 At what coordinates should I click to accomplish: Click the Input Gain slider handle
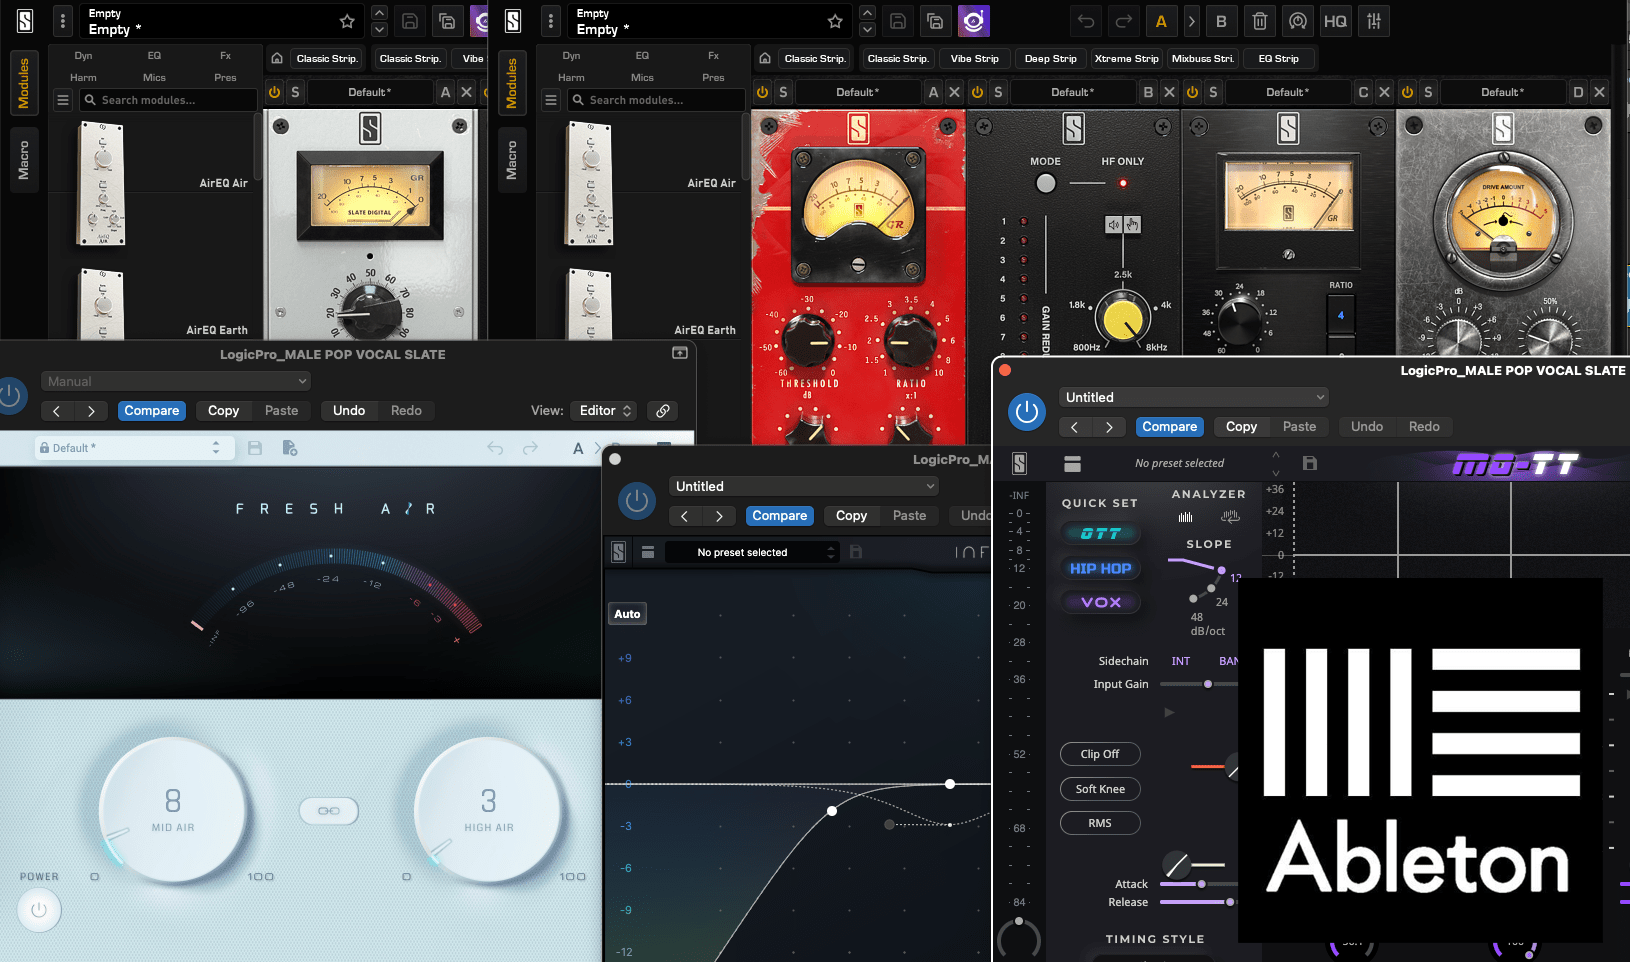pos(1208,684)
